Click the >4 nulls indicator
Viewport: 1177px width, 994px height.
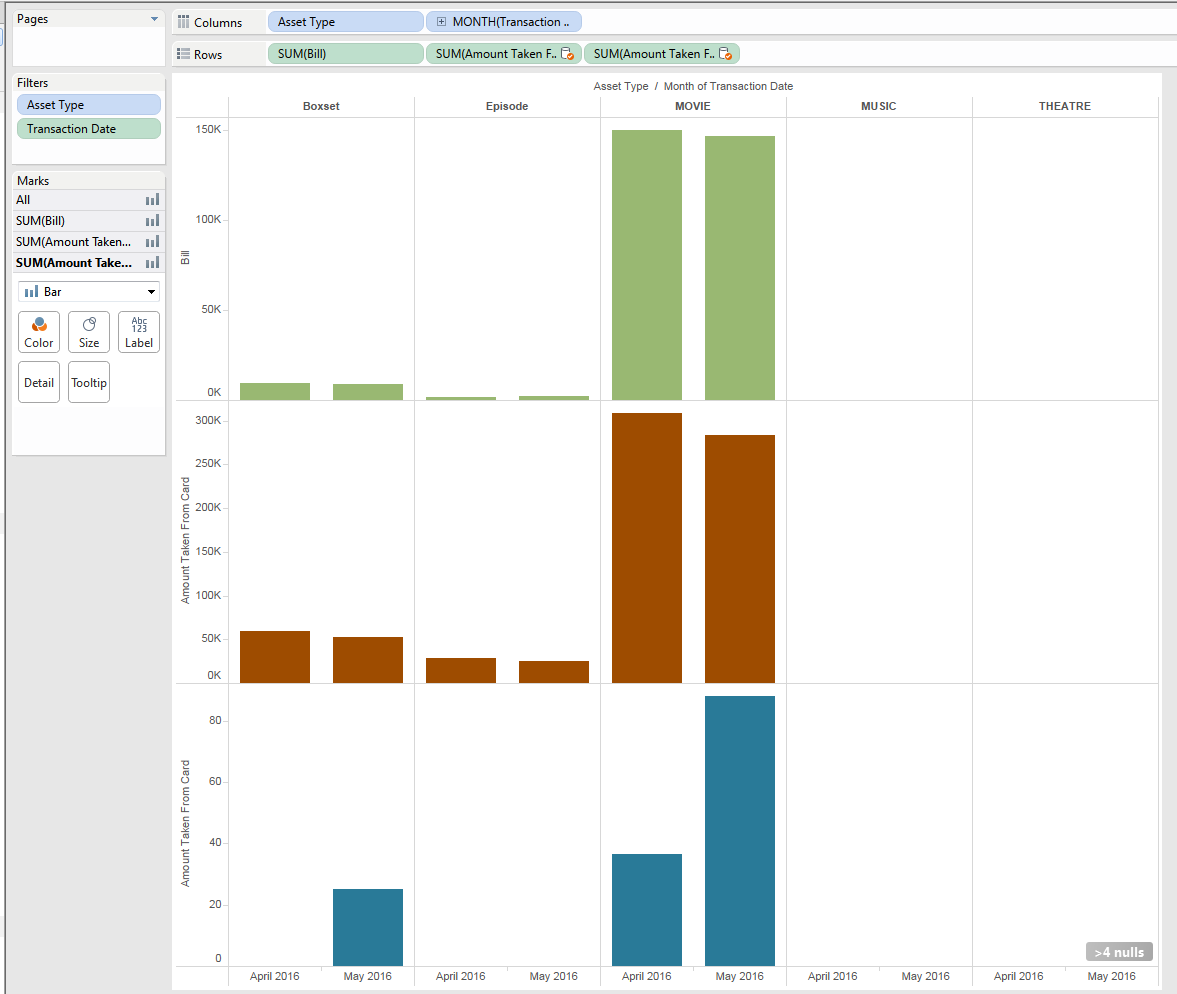[1118, 951]
